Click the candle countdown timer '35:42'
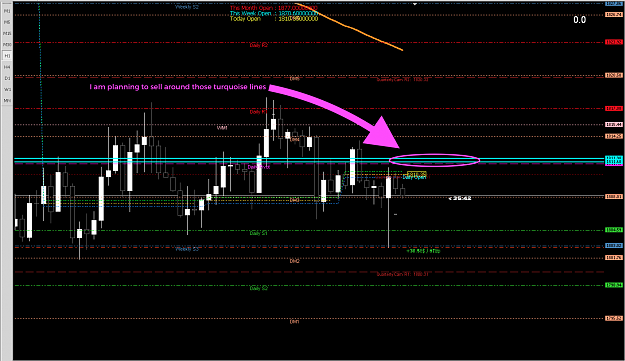 [460, 198]
